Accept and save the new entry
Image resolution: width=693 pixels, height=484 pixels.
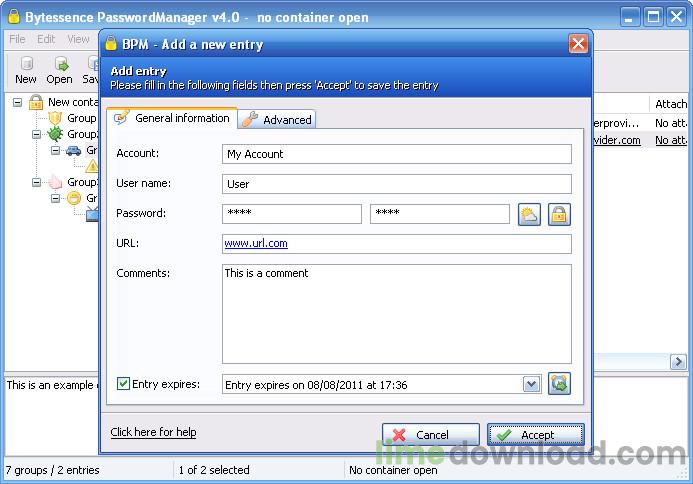click(536, 435)
